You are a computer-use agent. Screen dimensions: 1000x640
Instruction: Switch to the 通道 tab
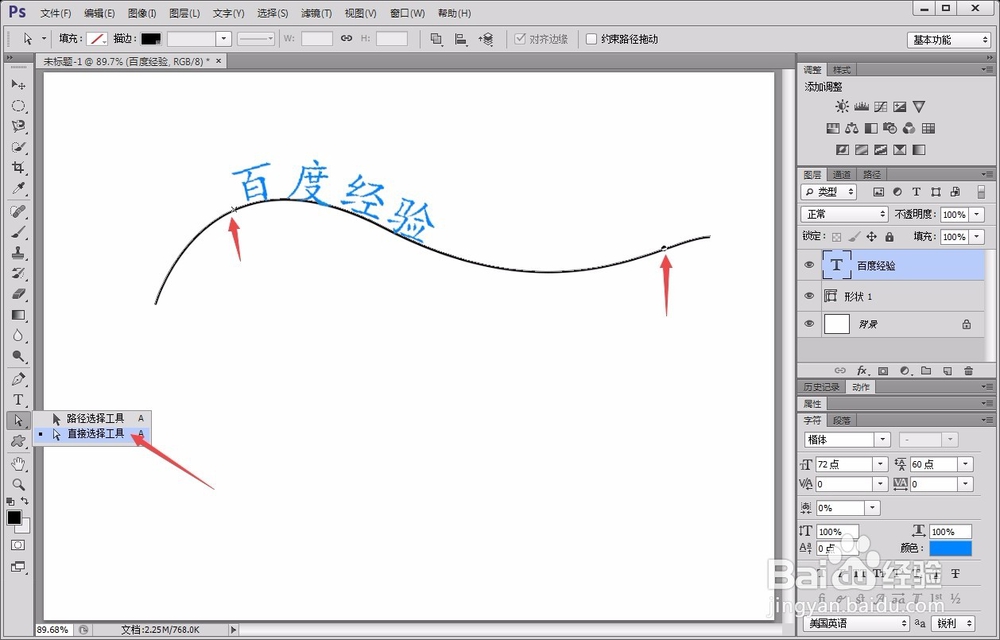841,174
